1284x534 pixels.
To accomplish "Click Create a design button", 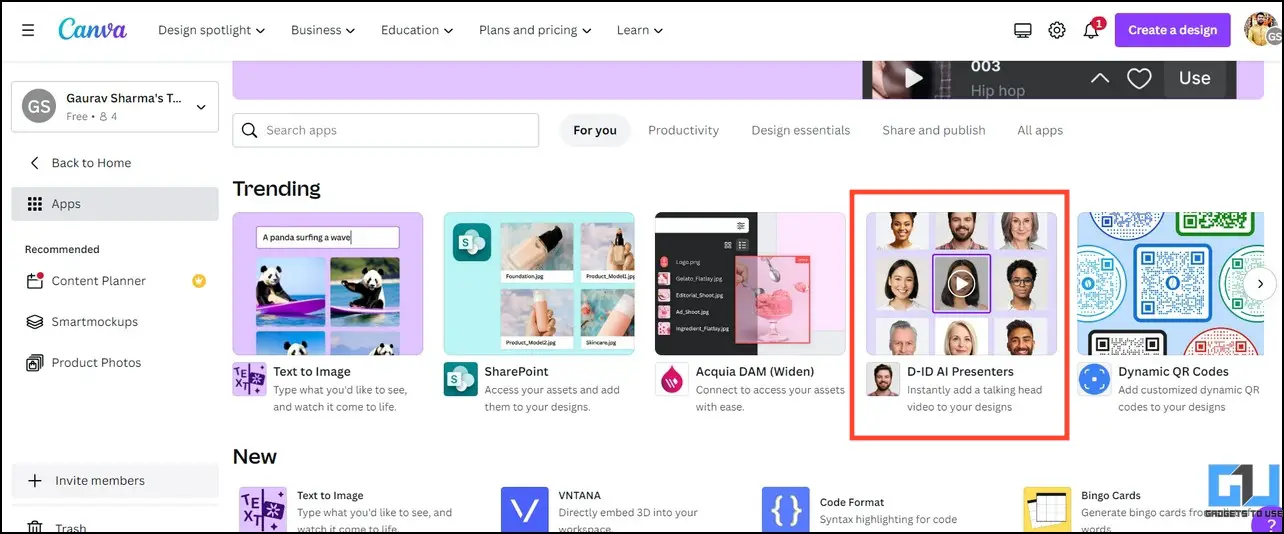I will click(1173, 30).
